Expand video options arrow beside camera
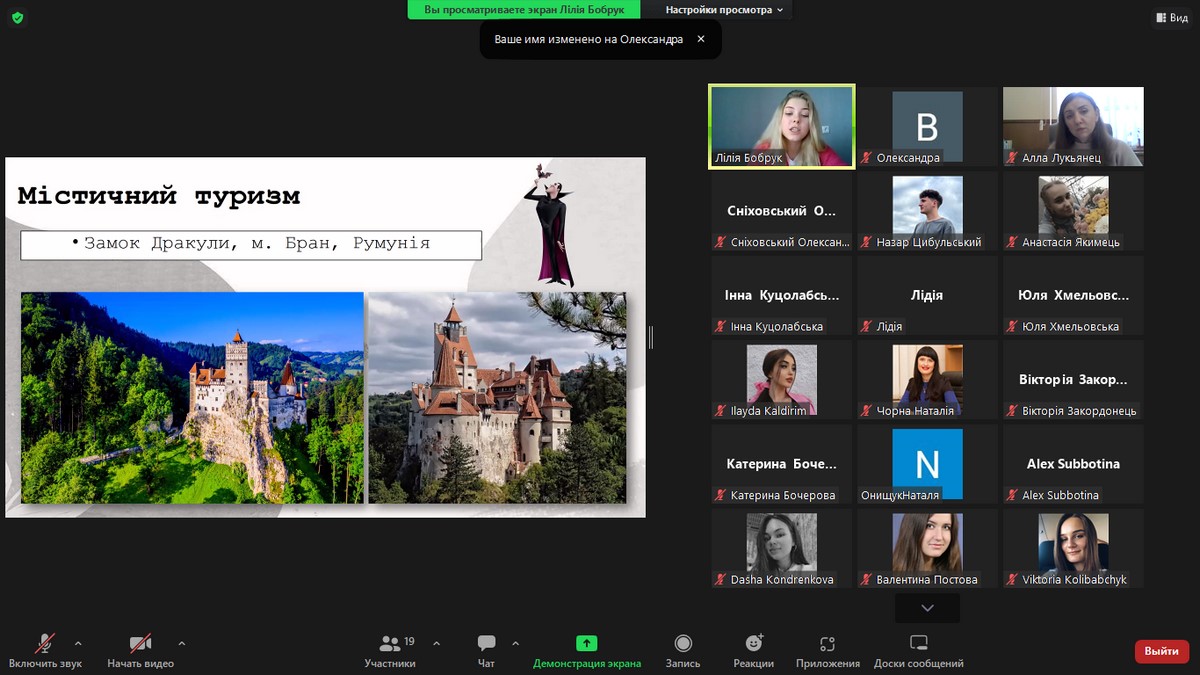 (181, 643)
